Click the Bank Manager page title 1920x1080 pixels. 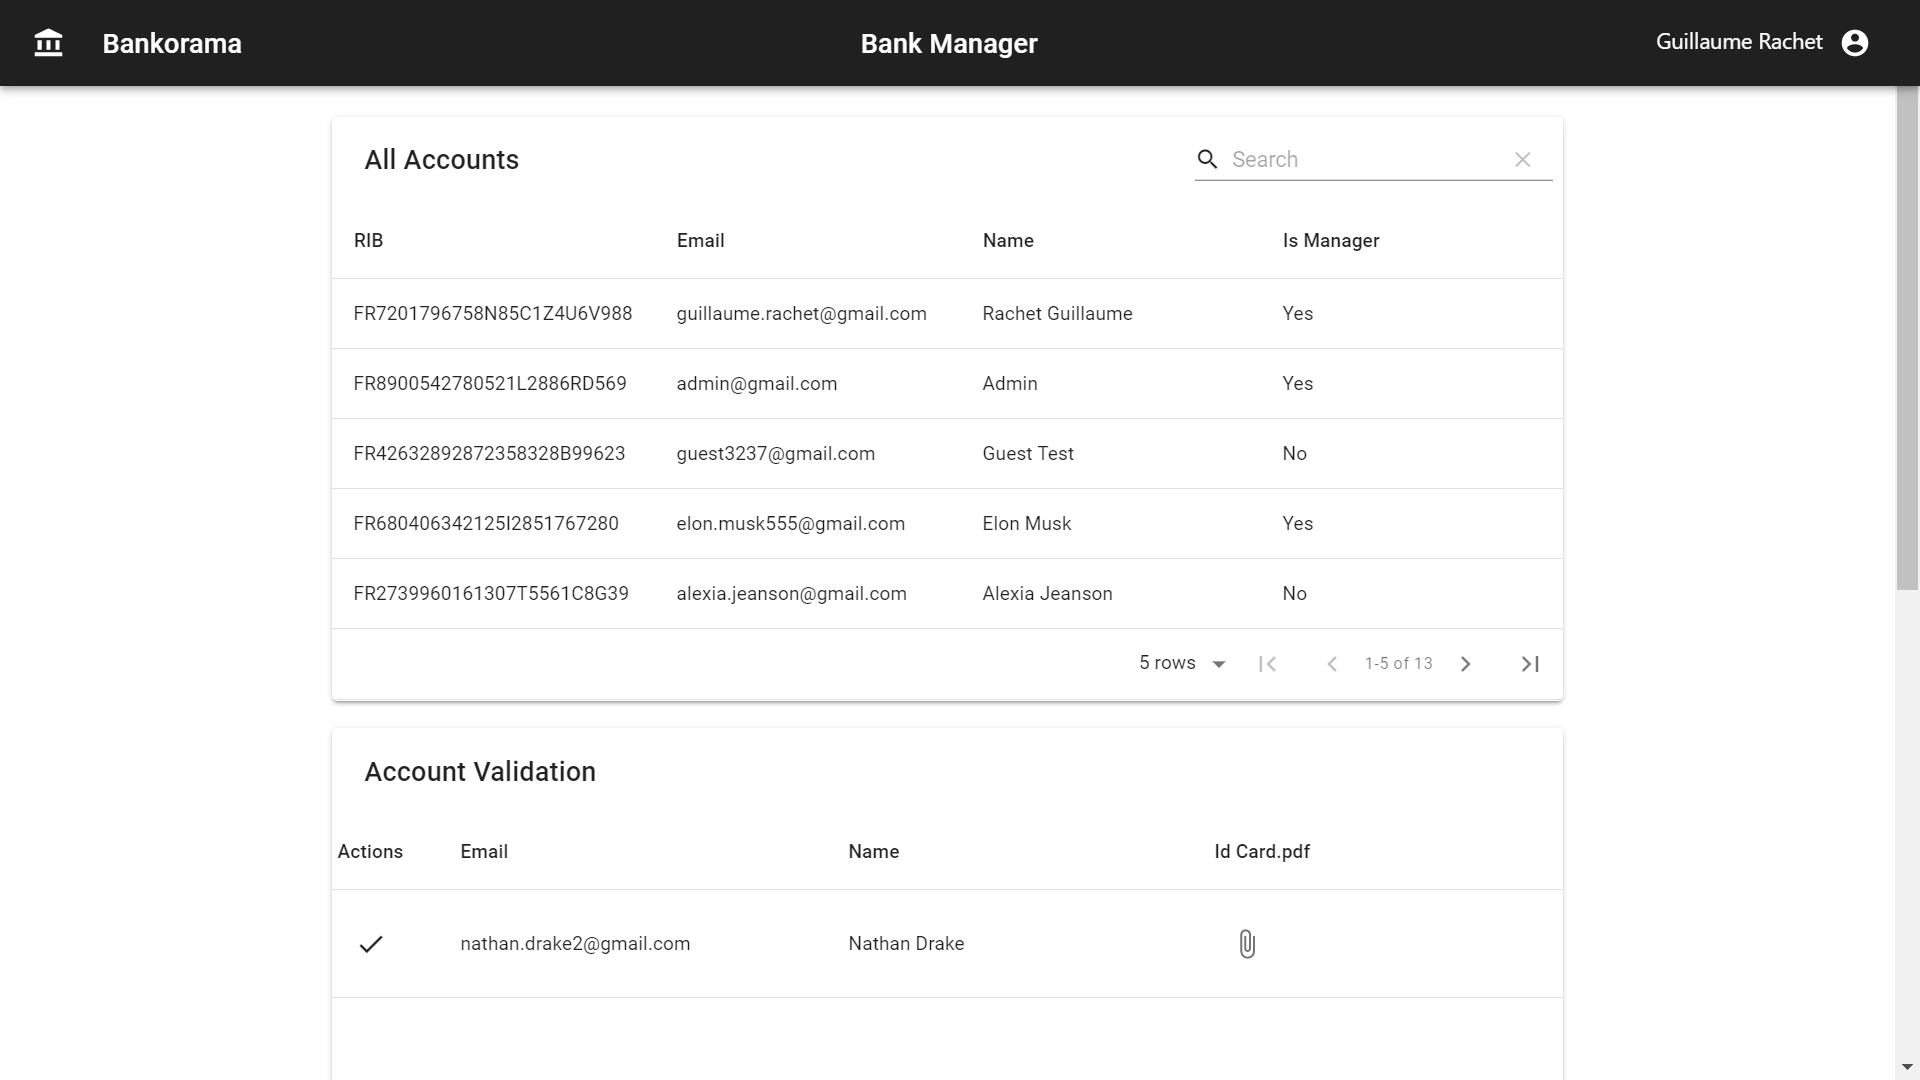point(949,43)
